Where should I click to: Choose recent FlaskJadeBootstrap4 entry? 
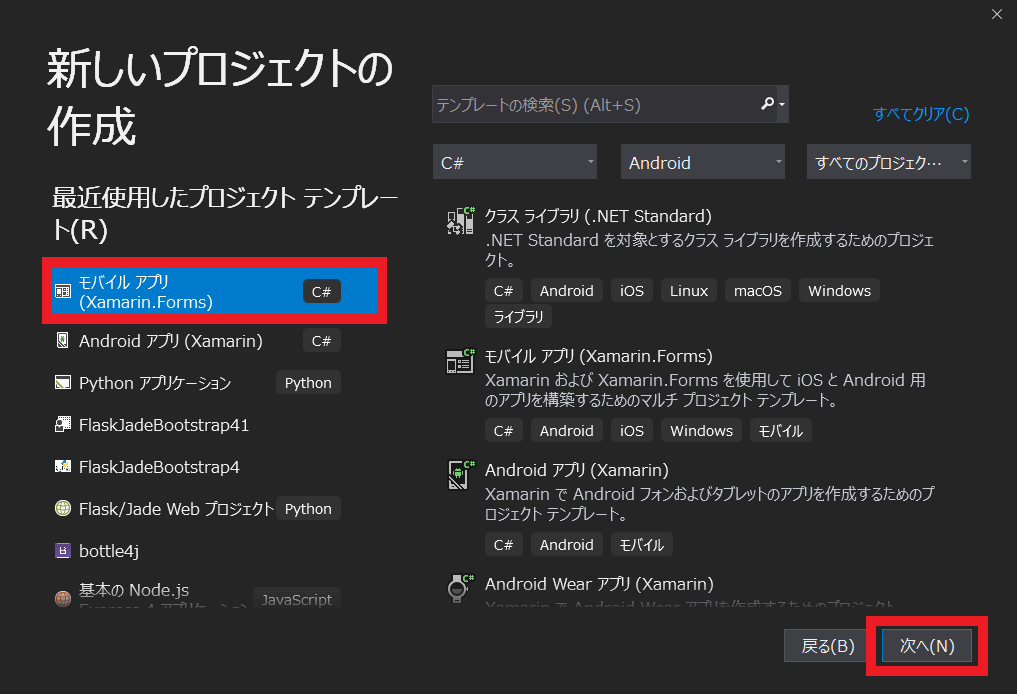coord(198,466)
